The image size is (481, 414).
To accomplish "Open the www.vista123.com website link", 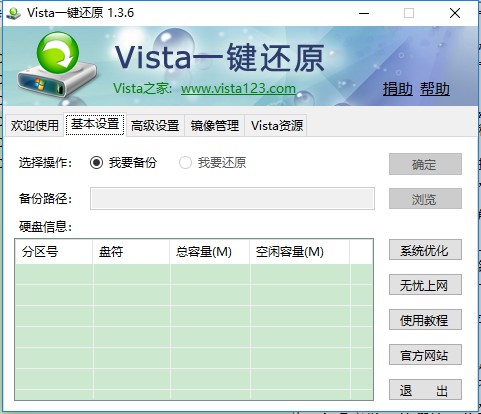I will pos(238,89).
